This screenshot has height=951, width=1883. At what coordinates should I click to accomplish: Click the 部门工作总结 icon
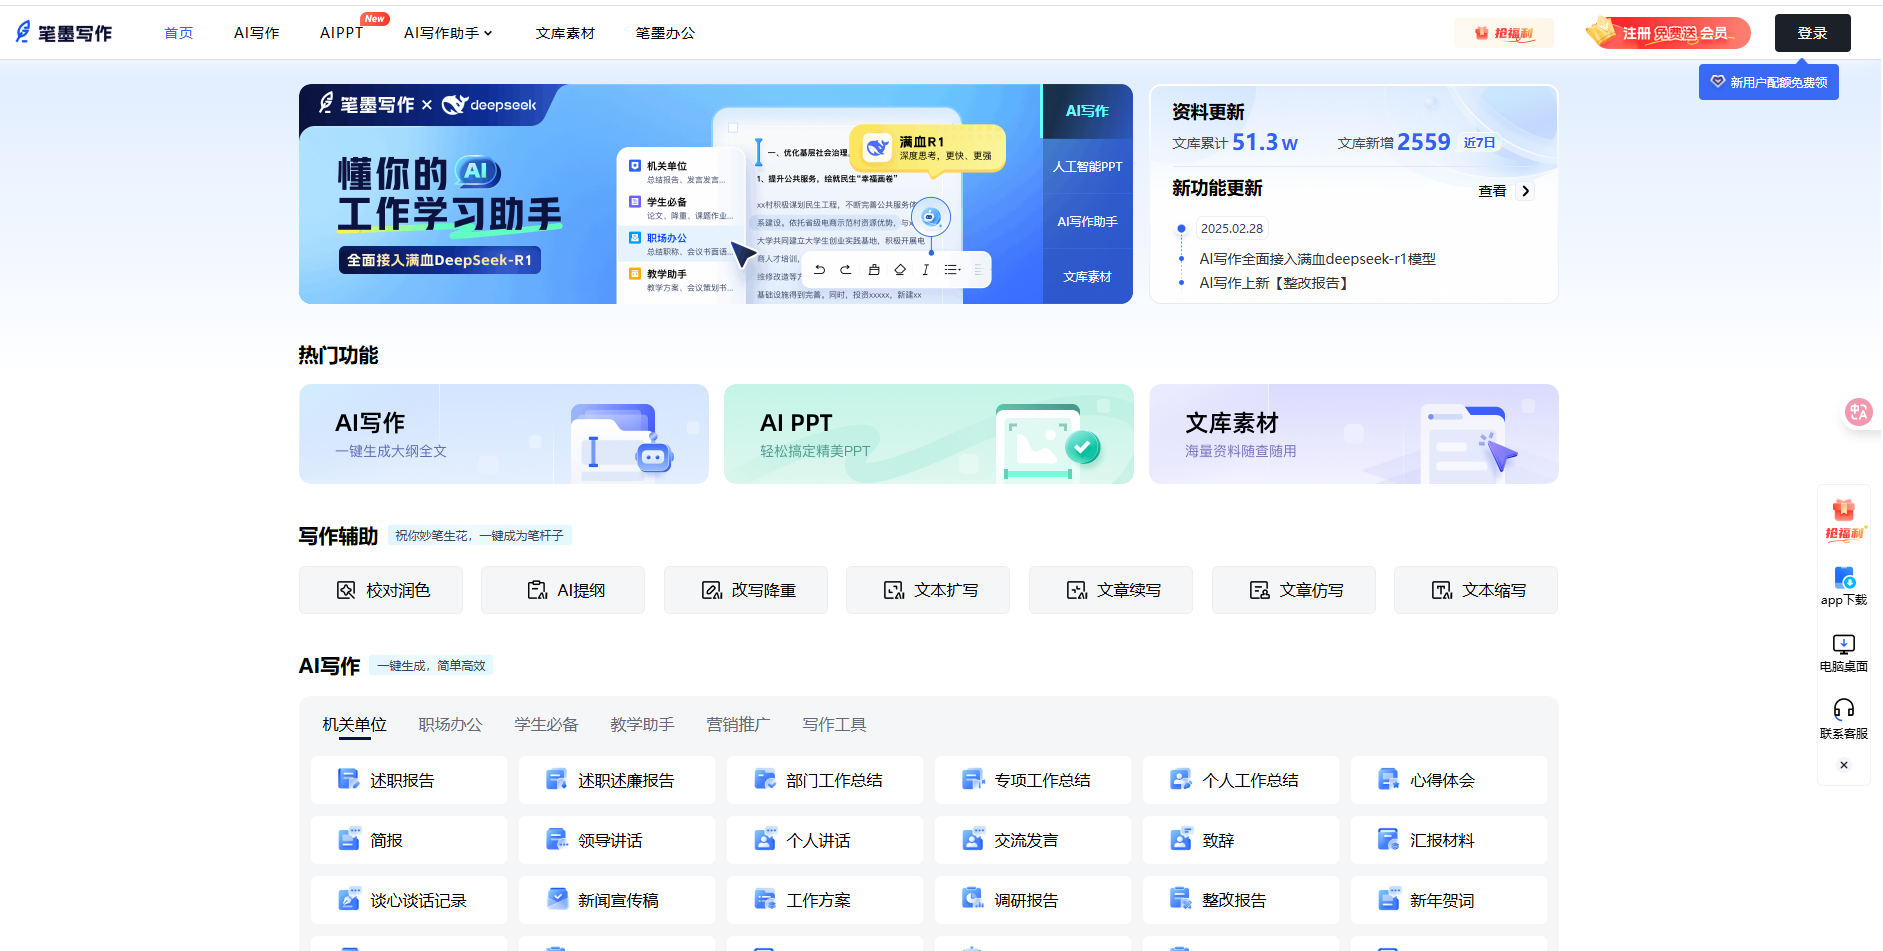[x=764, y=779]
